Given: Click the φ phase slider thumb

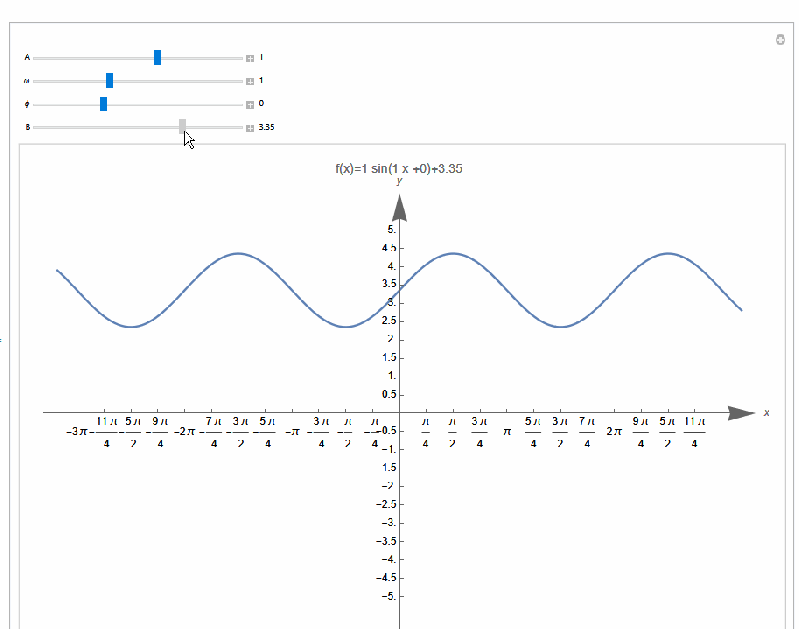Looking at the screenshot, I should (103, 104).
